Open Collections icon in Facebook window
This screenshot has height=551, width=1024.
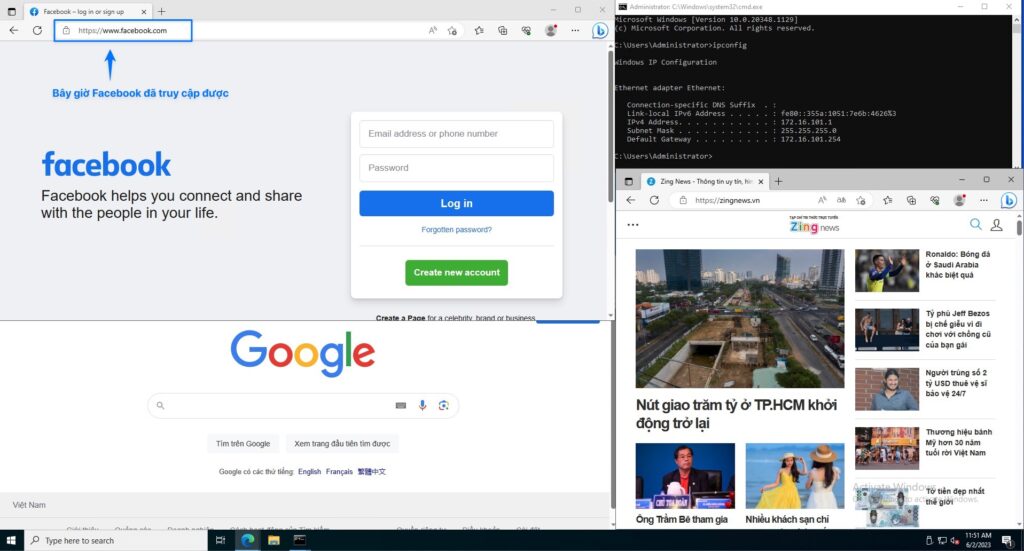pyautogui.click(x=502, y=30)
